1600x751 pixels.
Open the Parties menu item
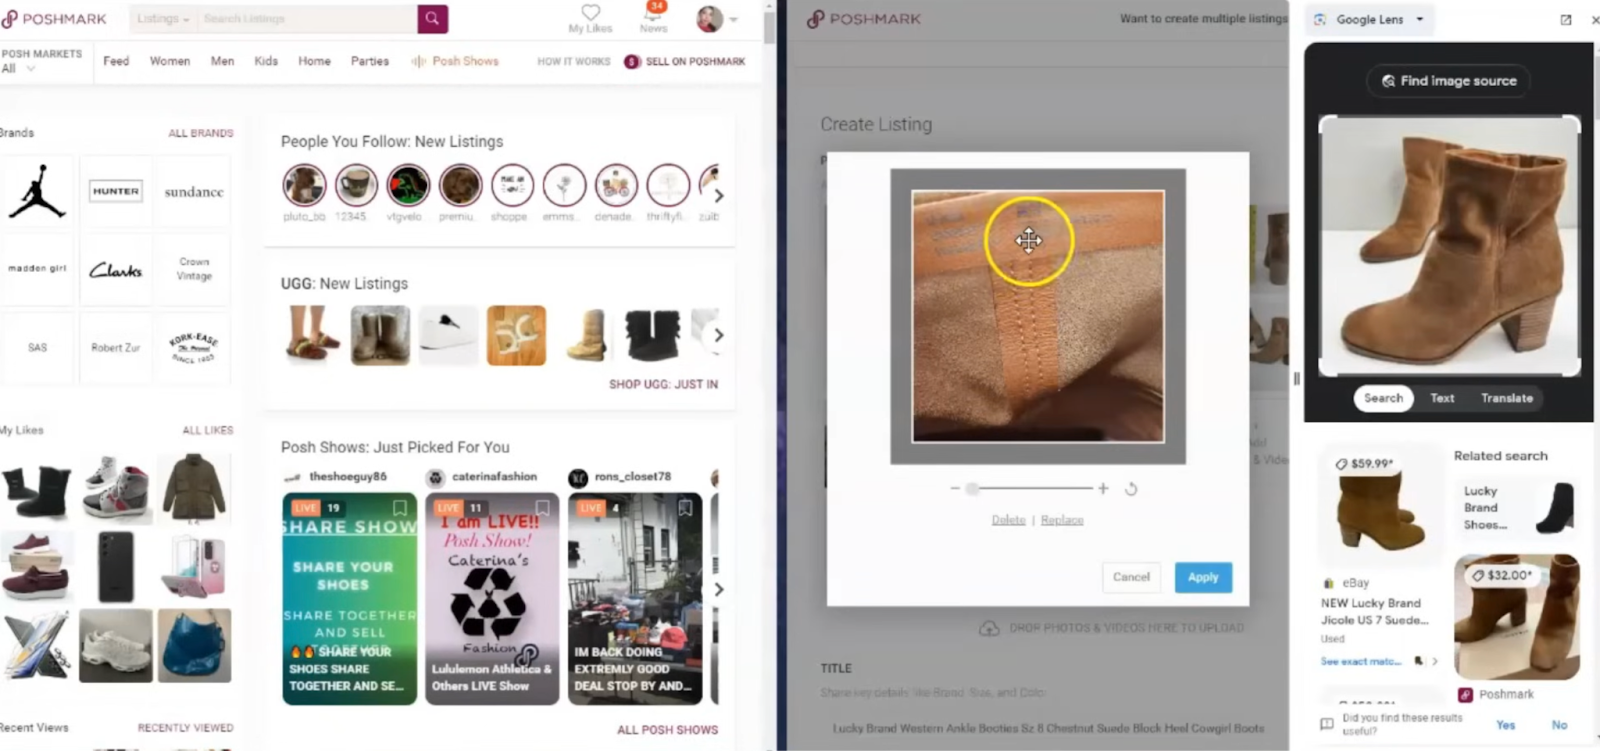point(370,61)
